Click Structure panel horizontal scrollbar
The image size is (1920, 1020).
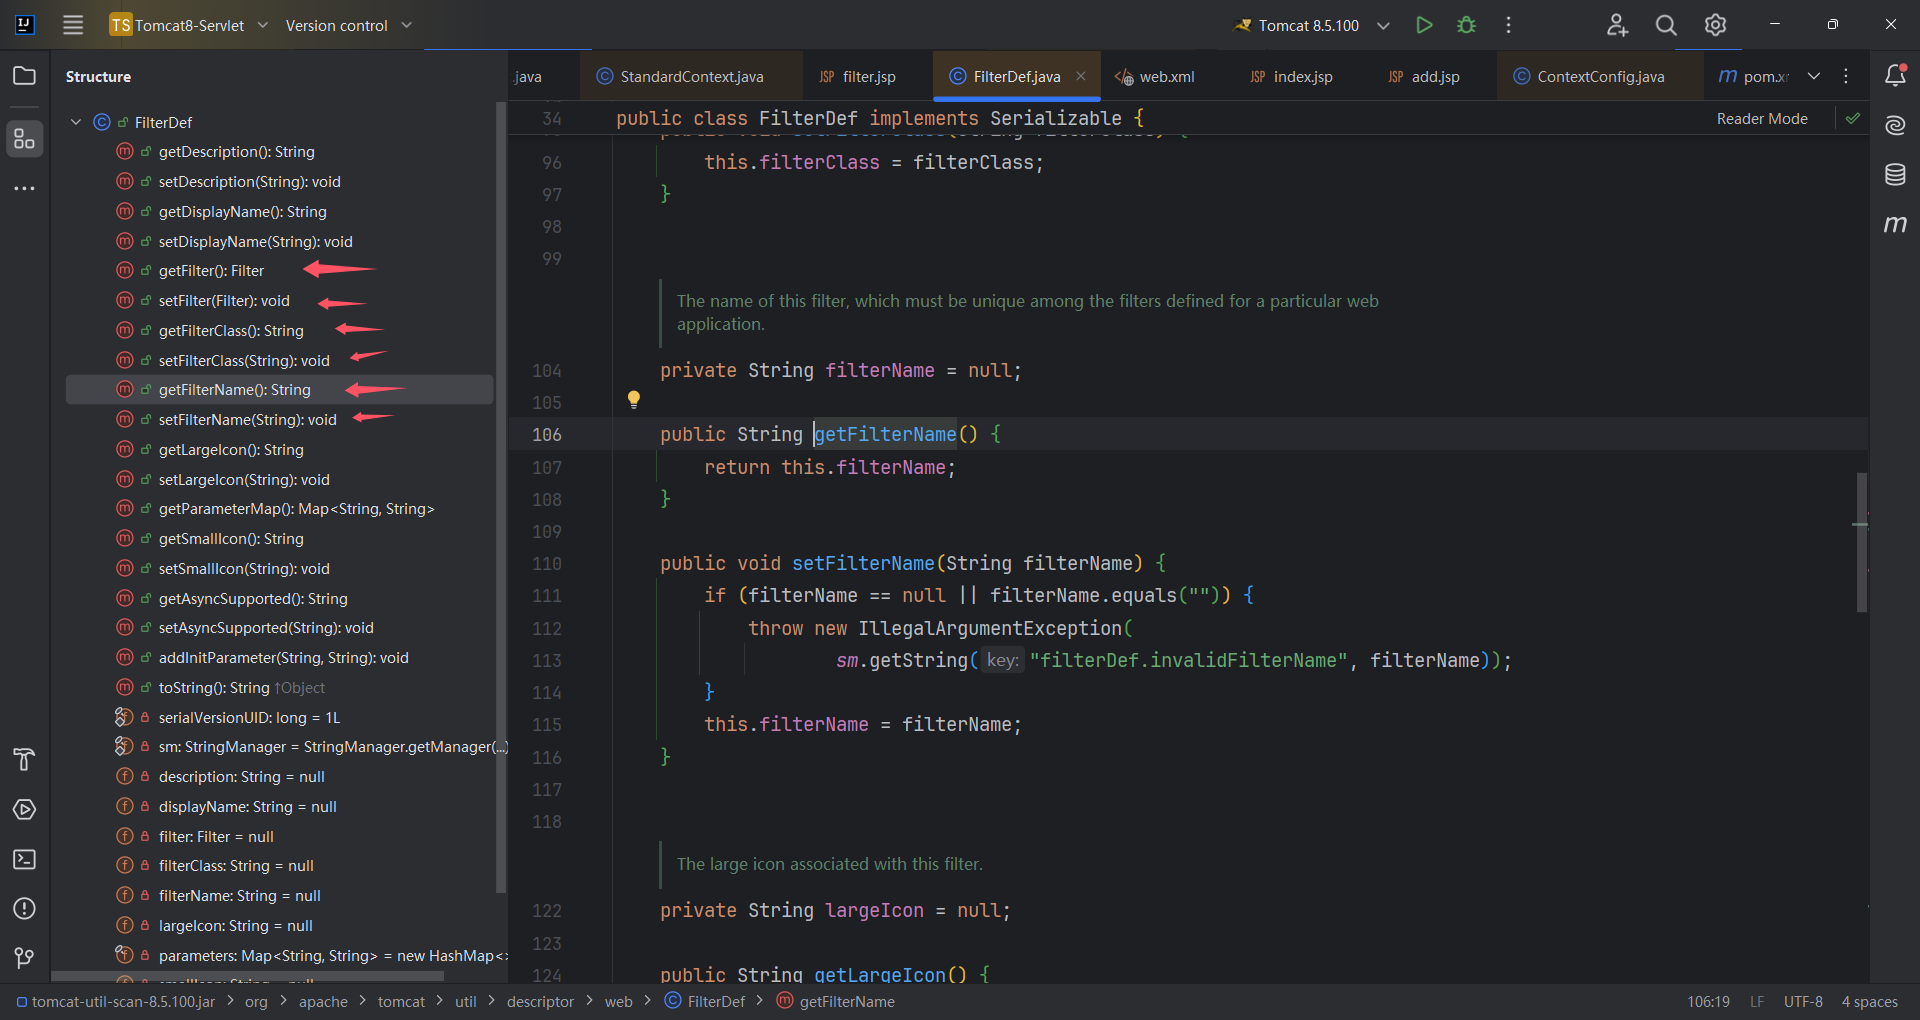point(248,976)
